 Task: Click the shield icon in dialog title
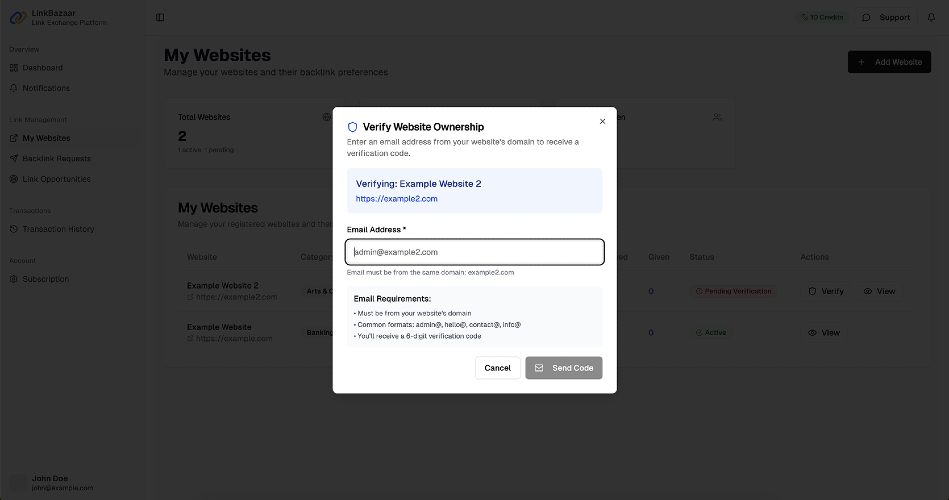352,127
